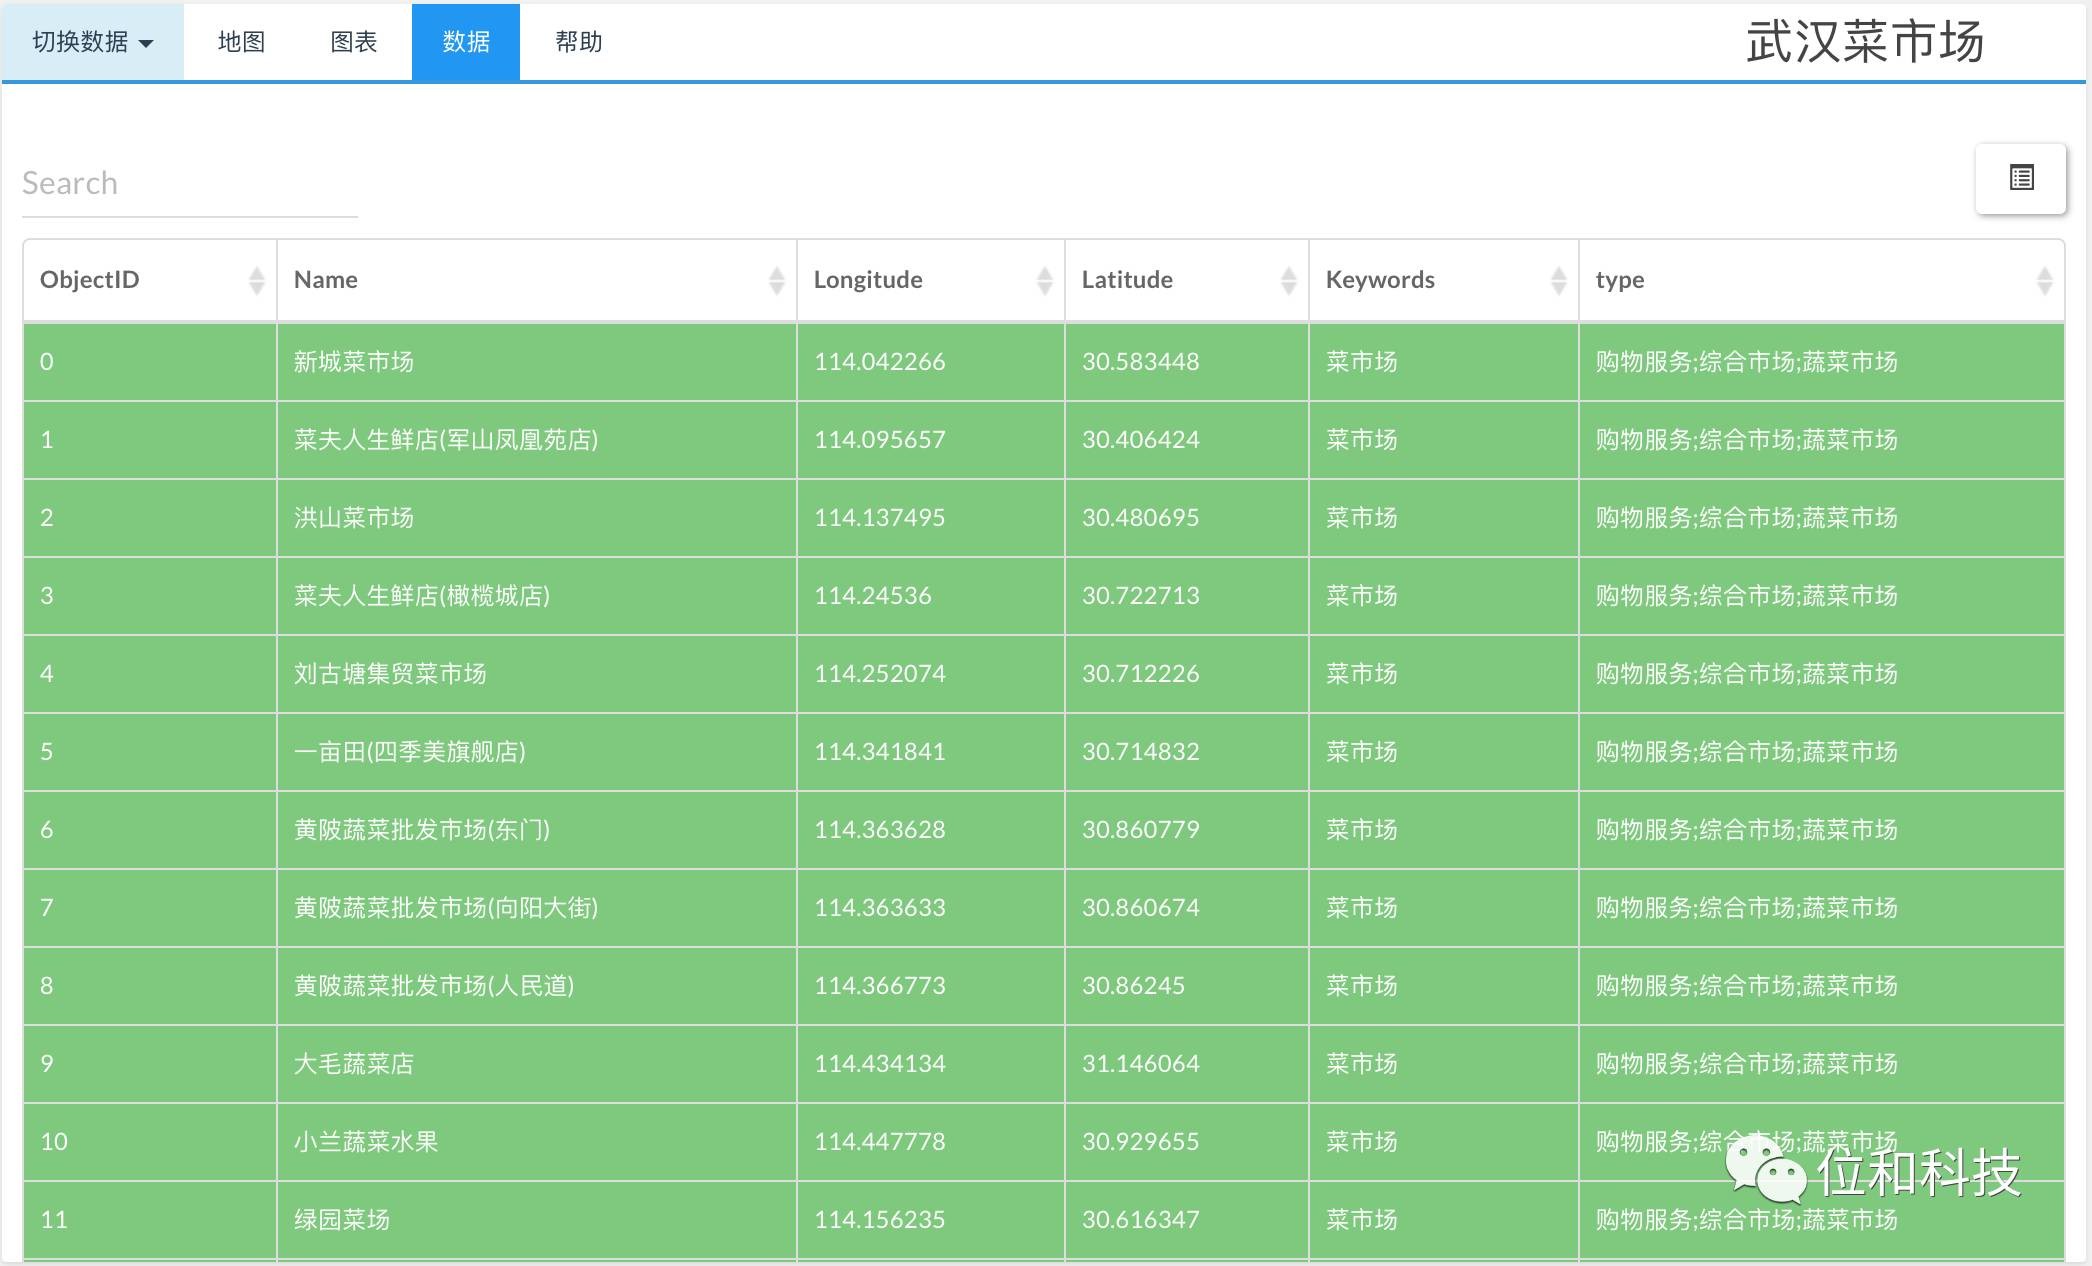Click longitude value 114.363633

(880, 908)
